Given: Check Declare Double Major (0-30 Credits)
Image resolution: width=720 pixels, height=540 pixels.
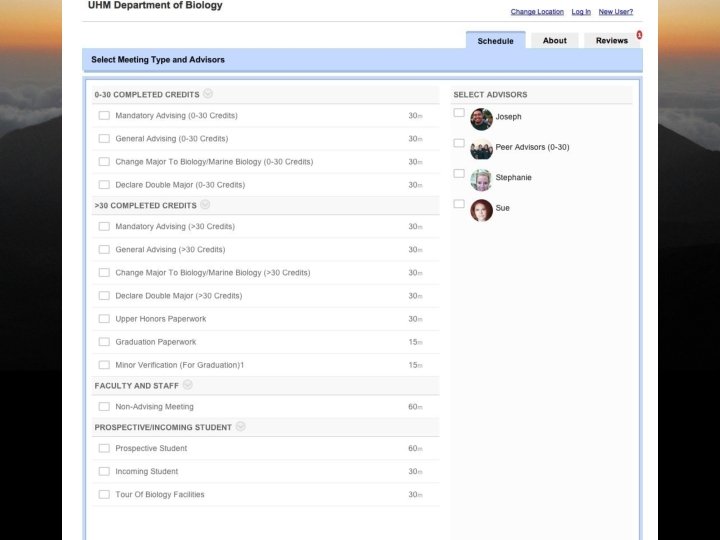Looking at the screenshot, I should (x=104, y=185).
